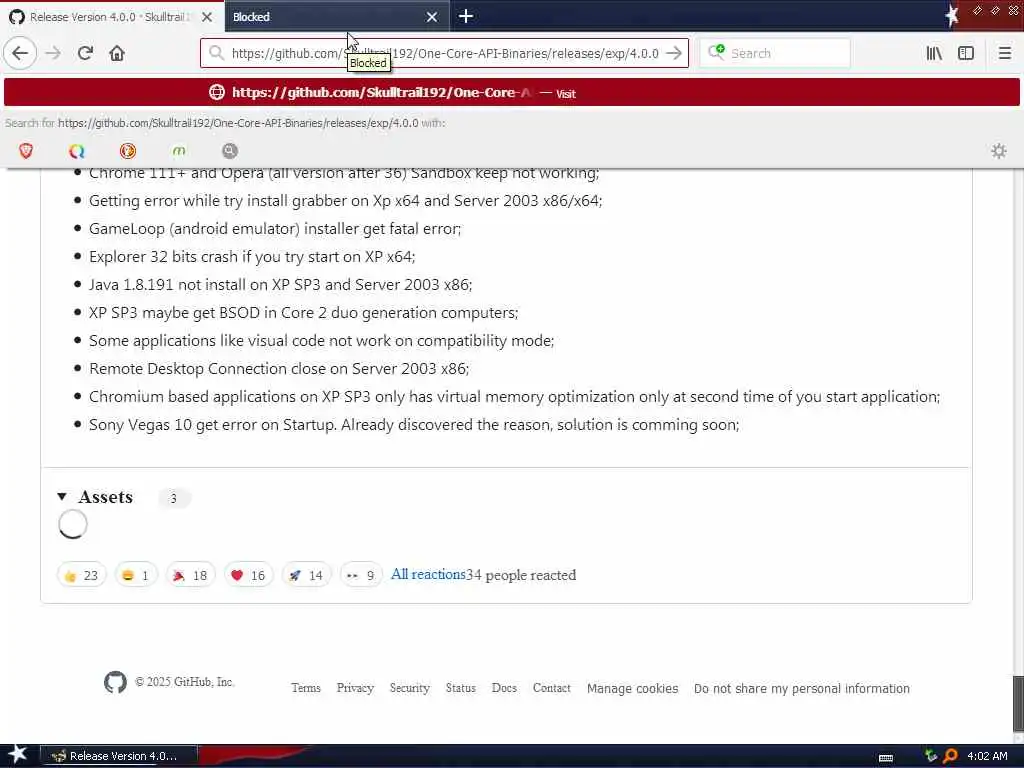Click the keyboard tray icon
Screen dimensions: 1024x768
click(x=886, y=757)
